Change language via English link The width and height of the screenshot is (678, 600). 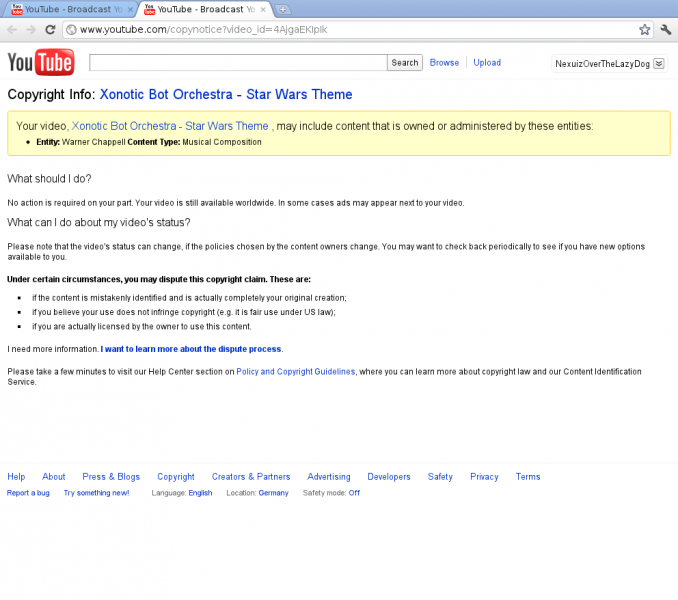(200, 493)
